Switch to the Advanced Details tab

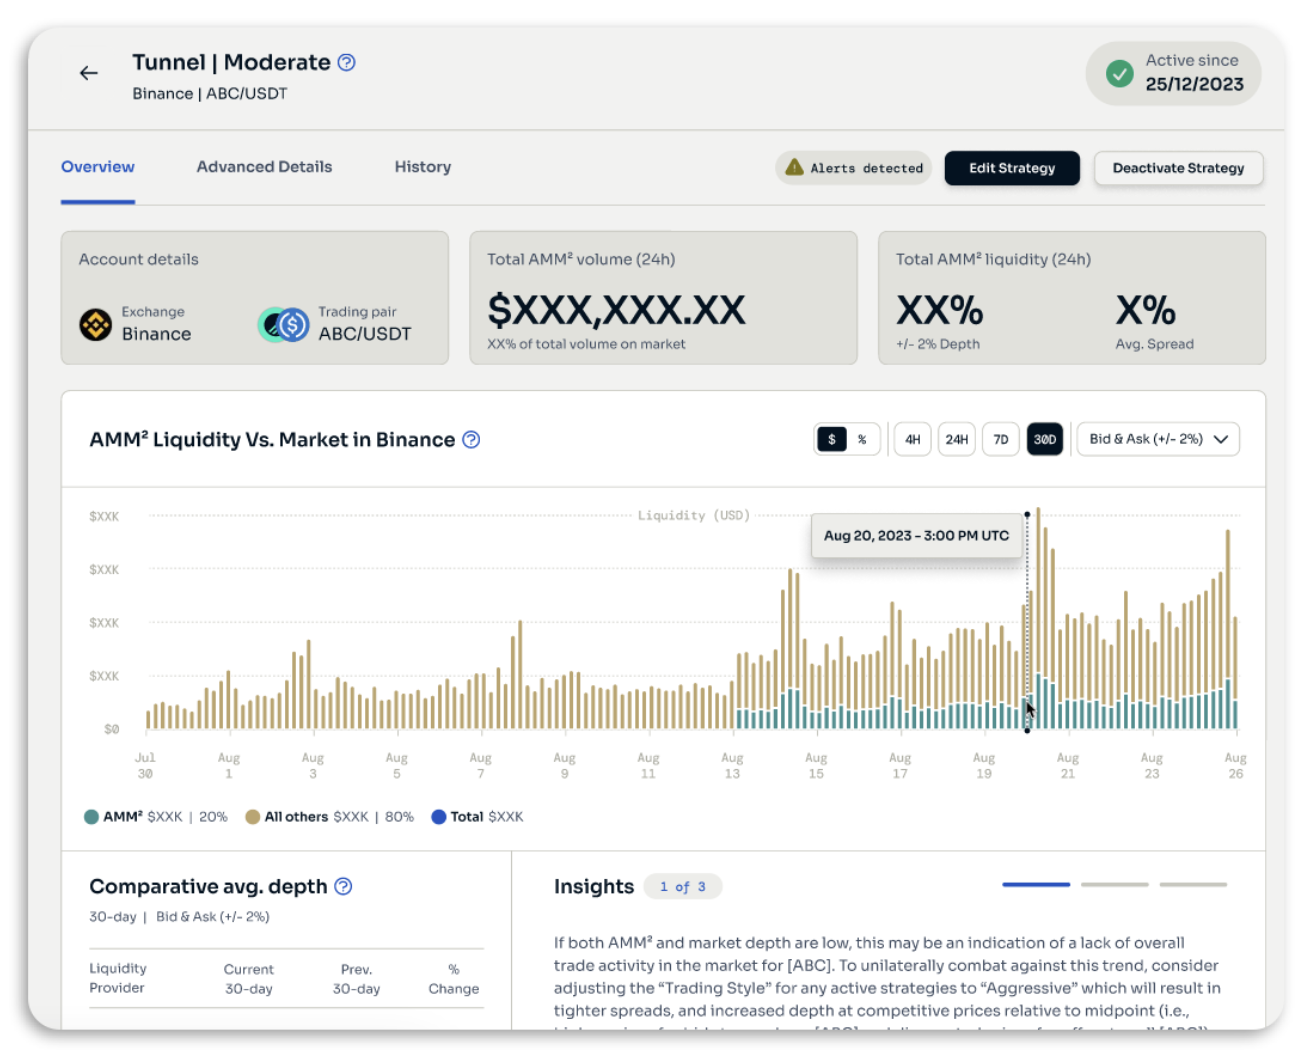point(264,167)
